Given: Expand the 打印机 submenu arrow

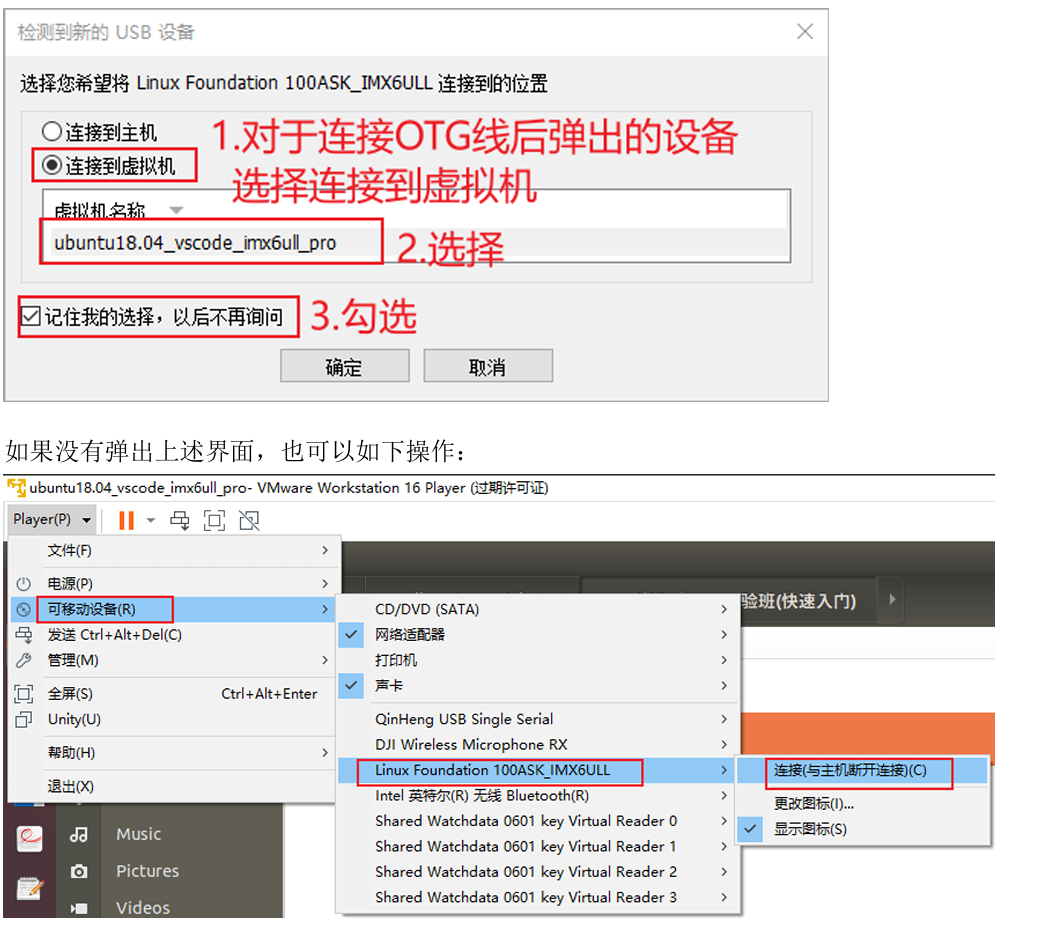Looking at the screenshot, I should (x=724, y=660).
